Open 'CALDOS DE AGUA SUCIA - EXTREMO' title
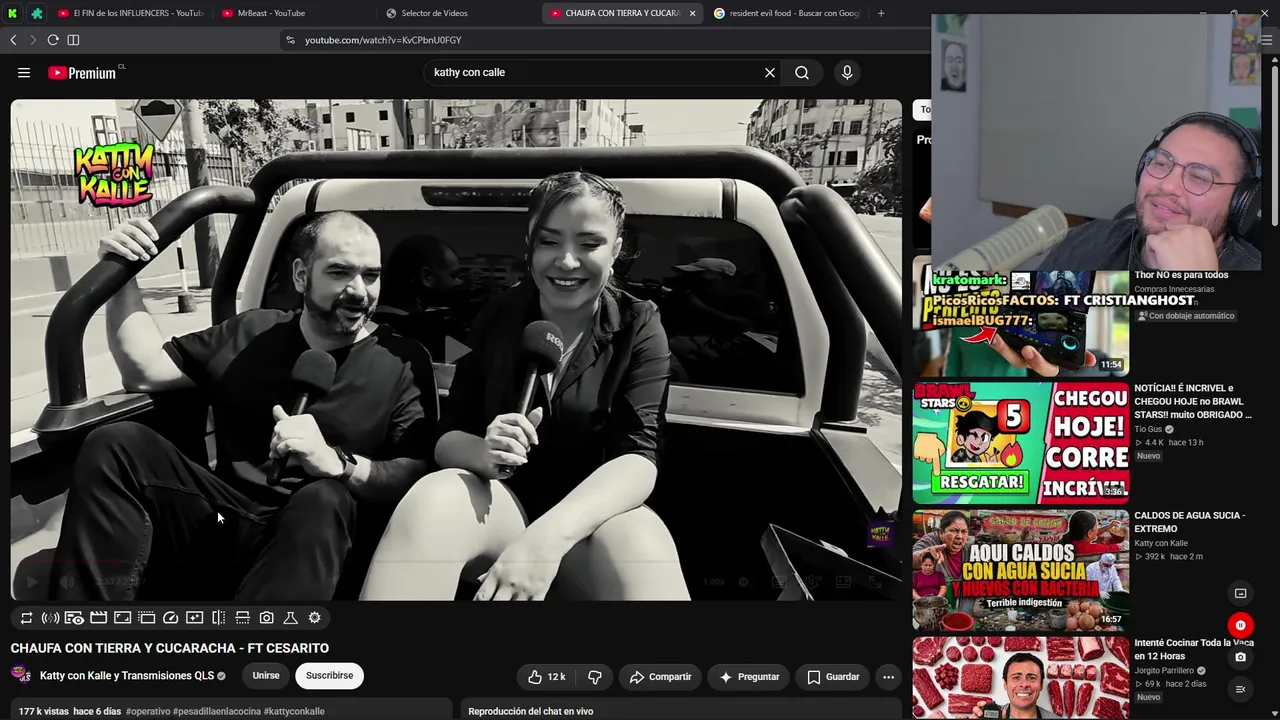The height and width of the screenshot is (720, 1280). 1189,522
